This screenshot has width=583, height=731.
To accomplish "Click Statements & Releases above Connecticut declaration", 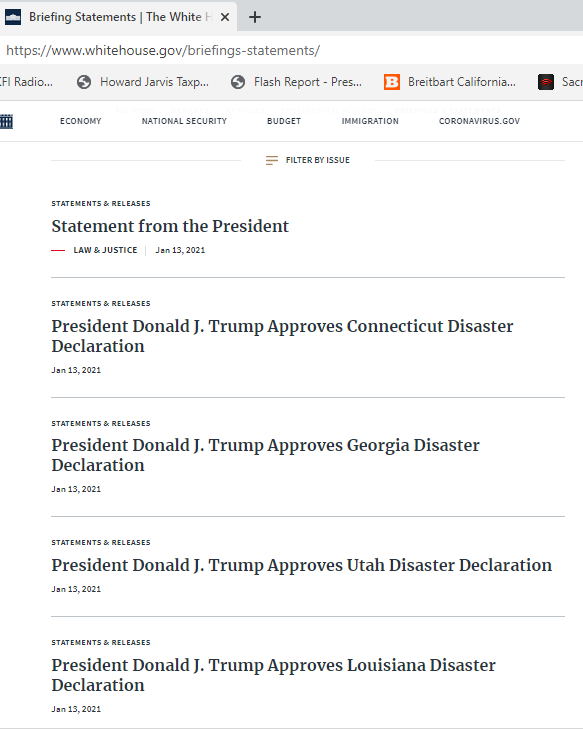I will tap(101, 303).
